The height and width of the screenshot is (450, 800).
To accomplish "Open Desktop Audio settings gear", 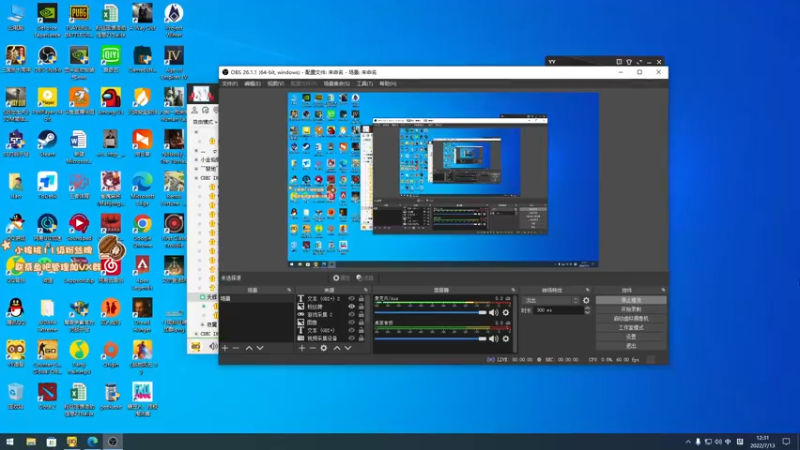I will 506,338.
